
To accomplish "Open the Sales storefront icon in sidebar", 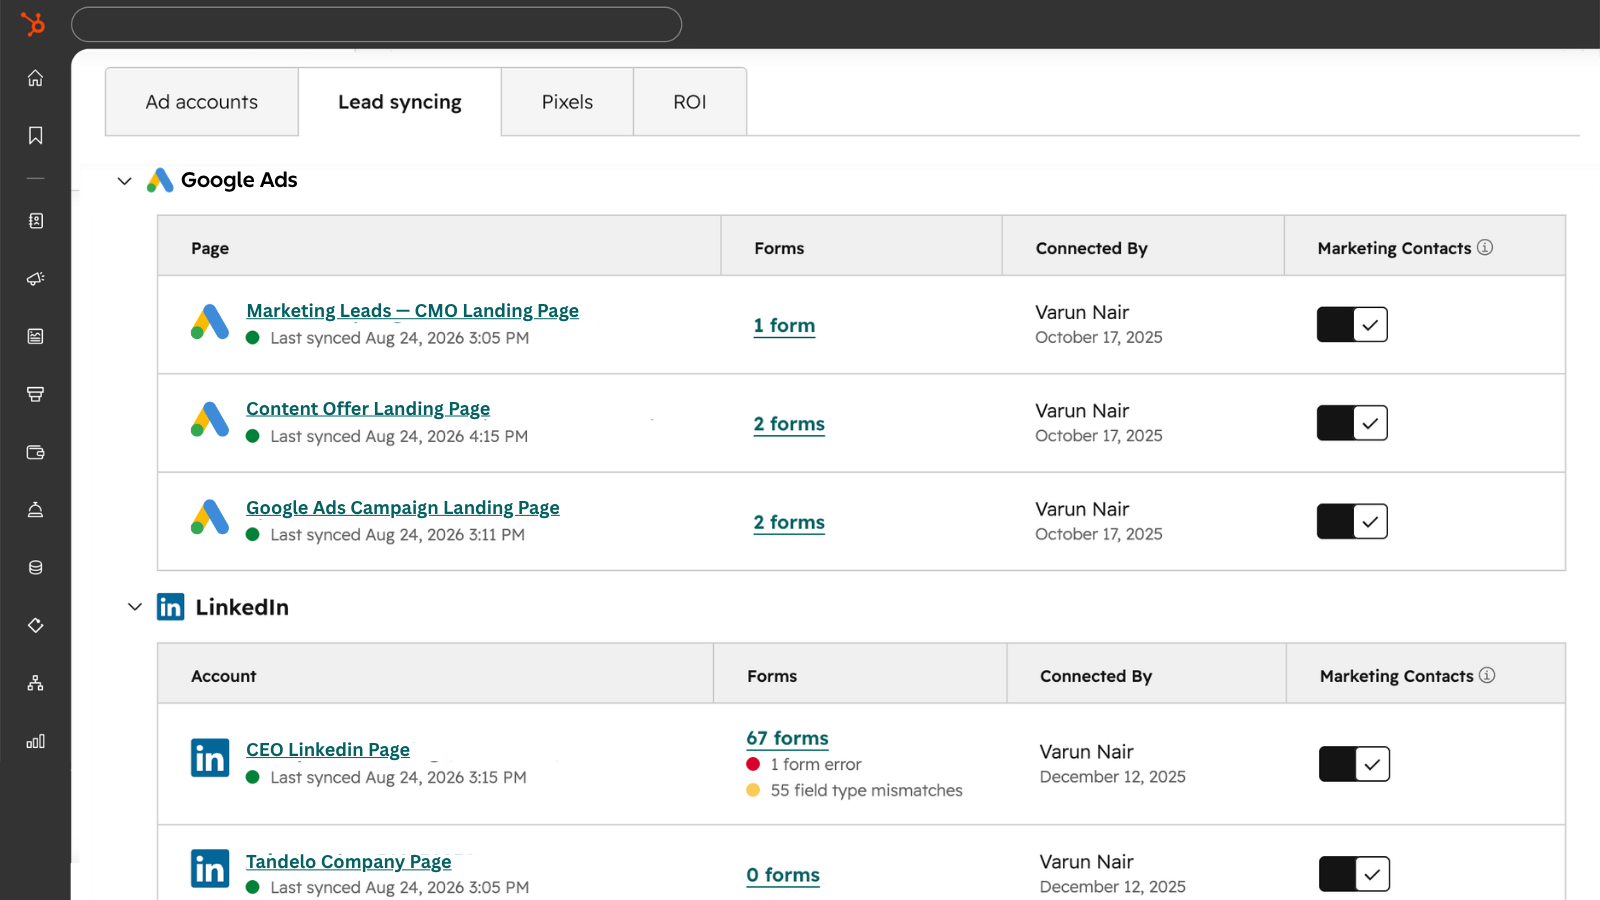I will coord(35,394).
